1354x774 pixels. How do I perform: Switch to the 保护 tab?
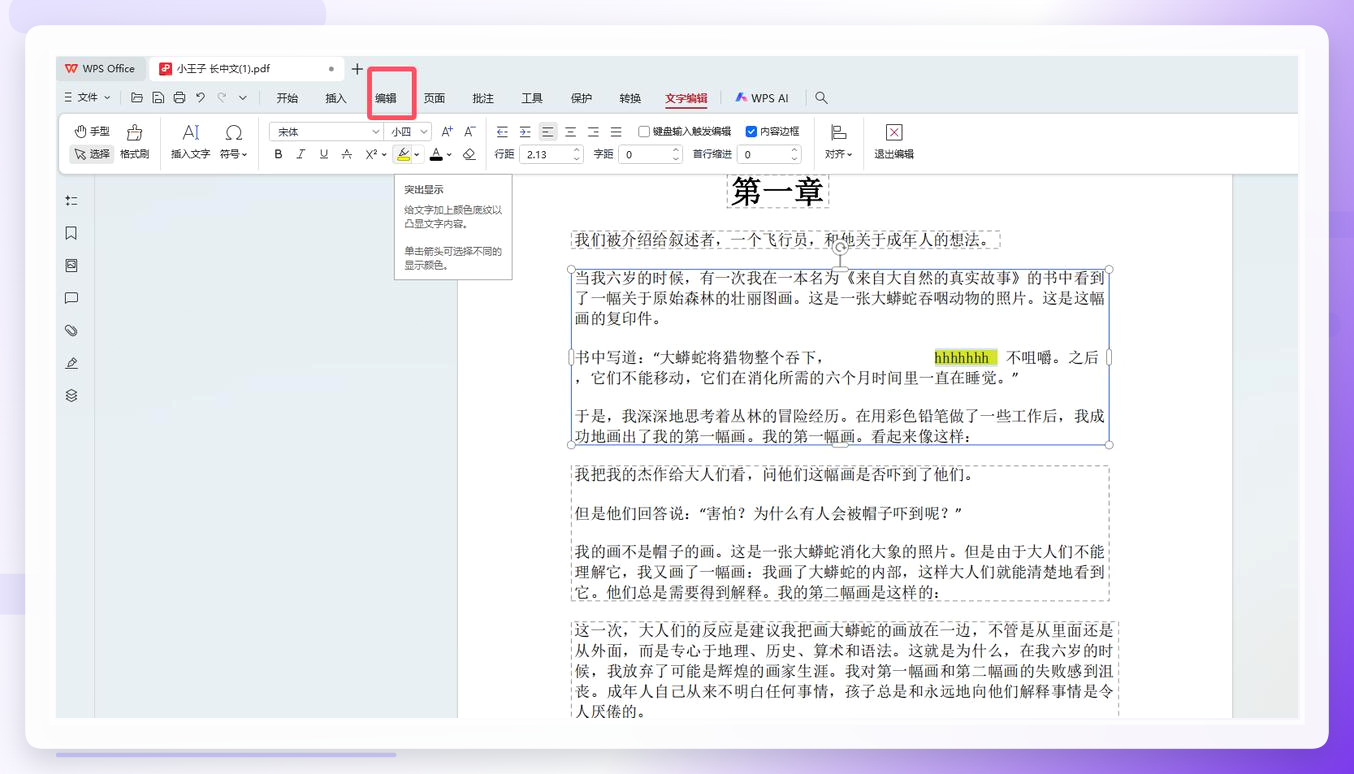(581, 98)
